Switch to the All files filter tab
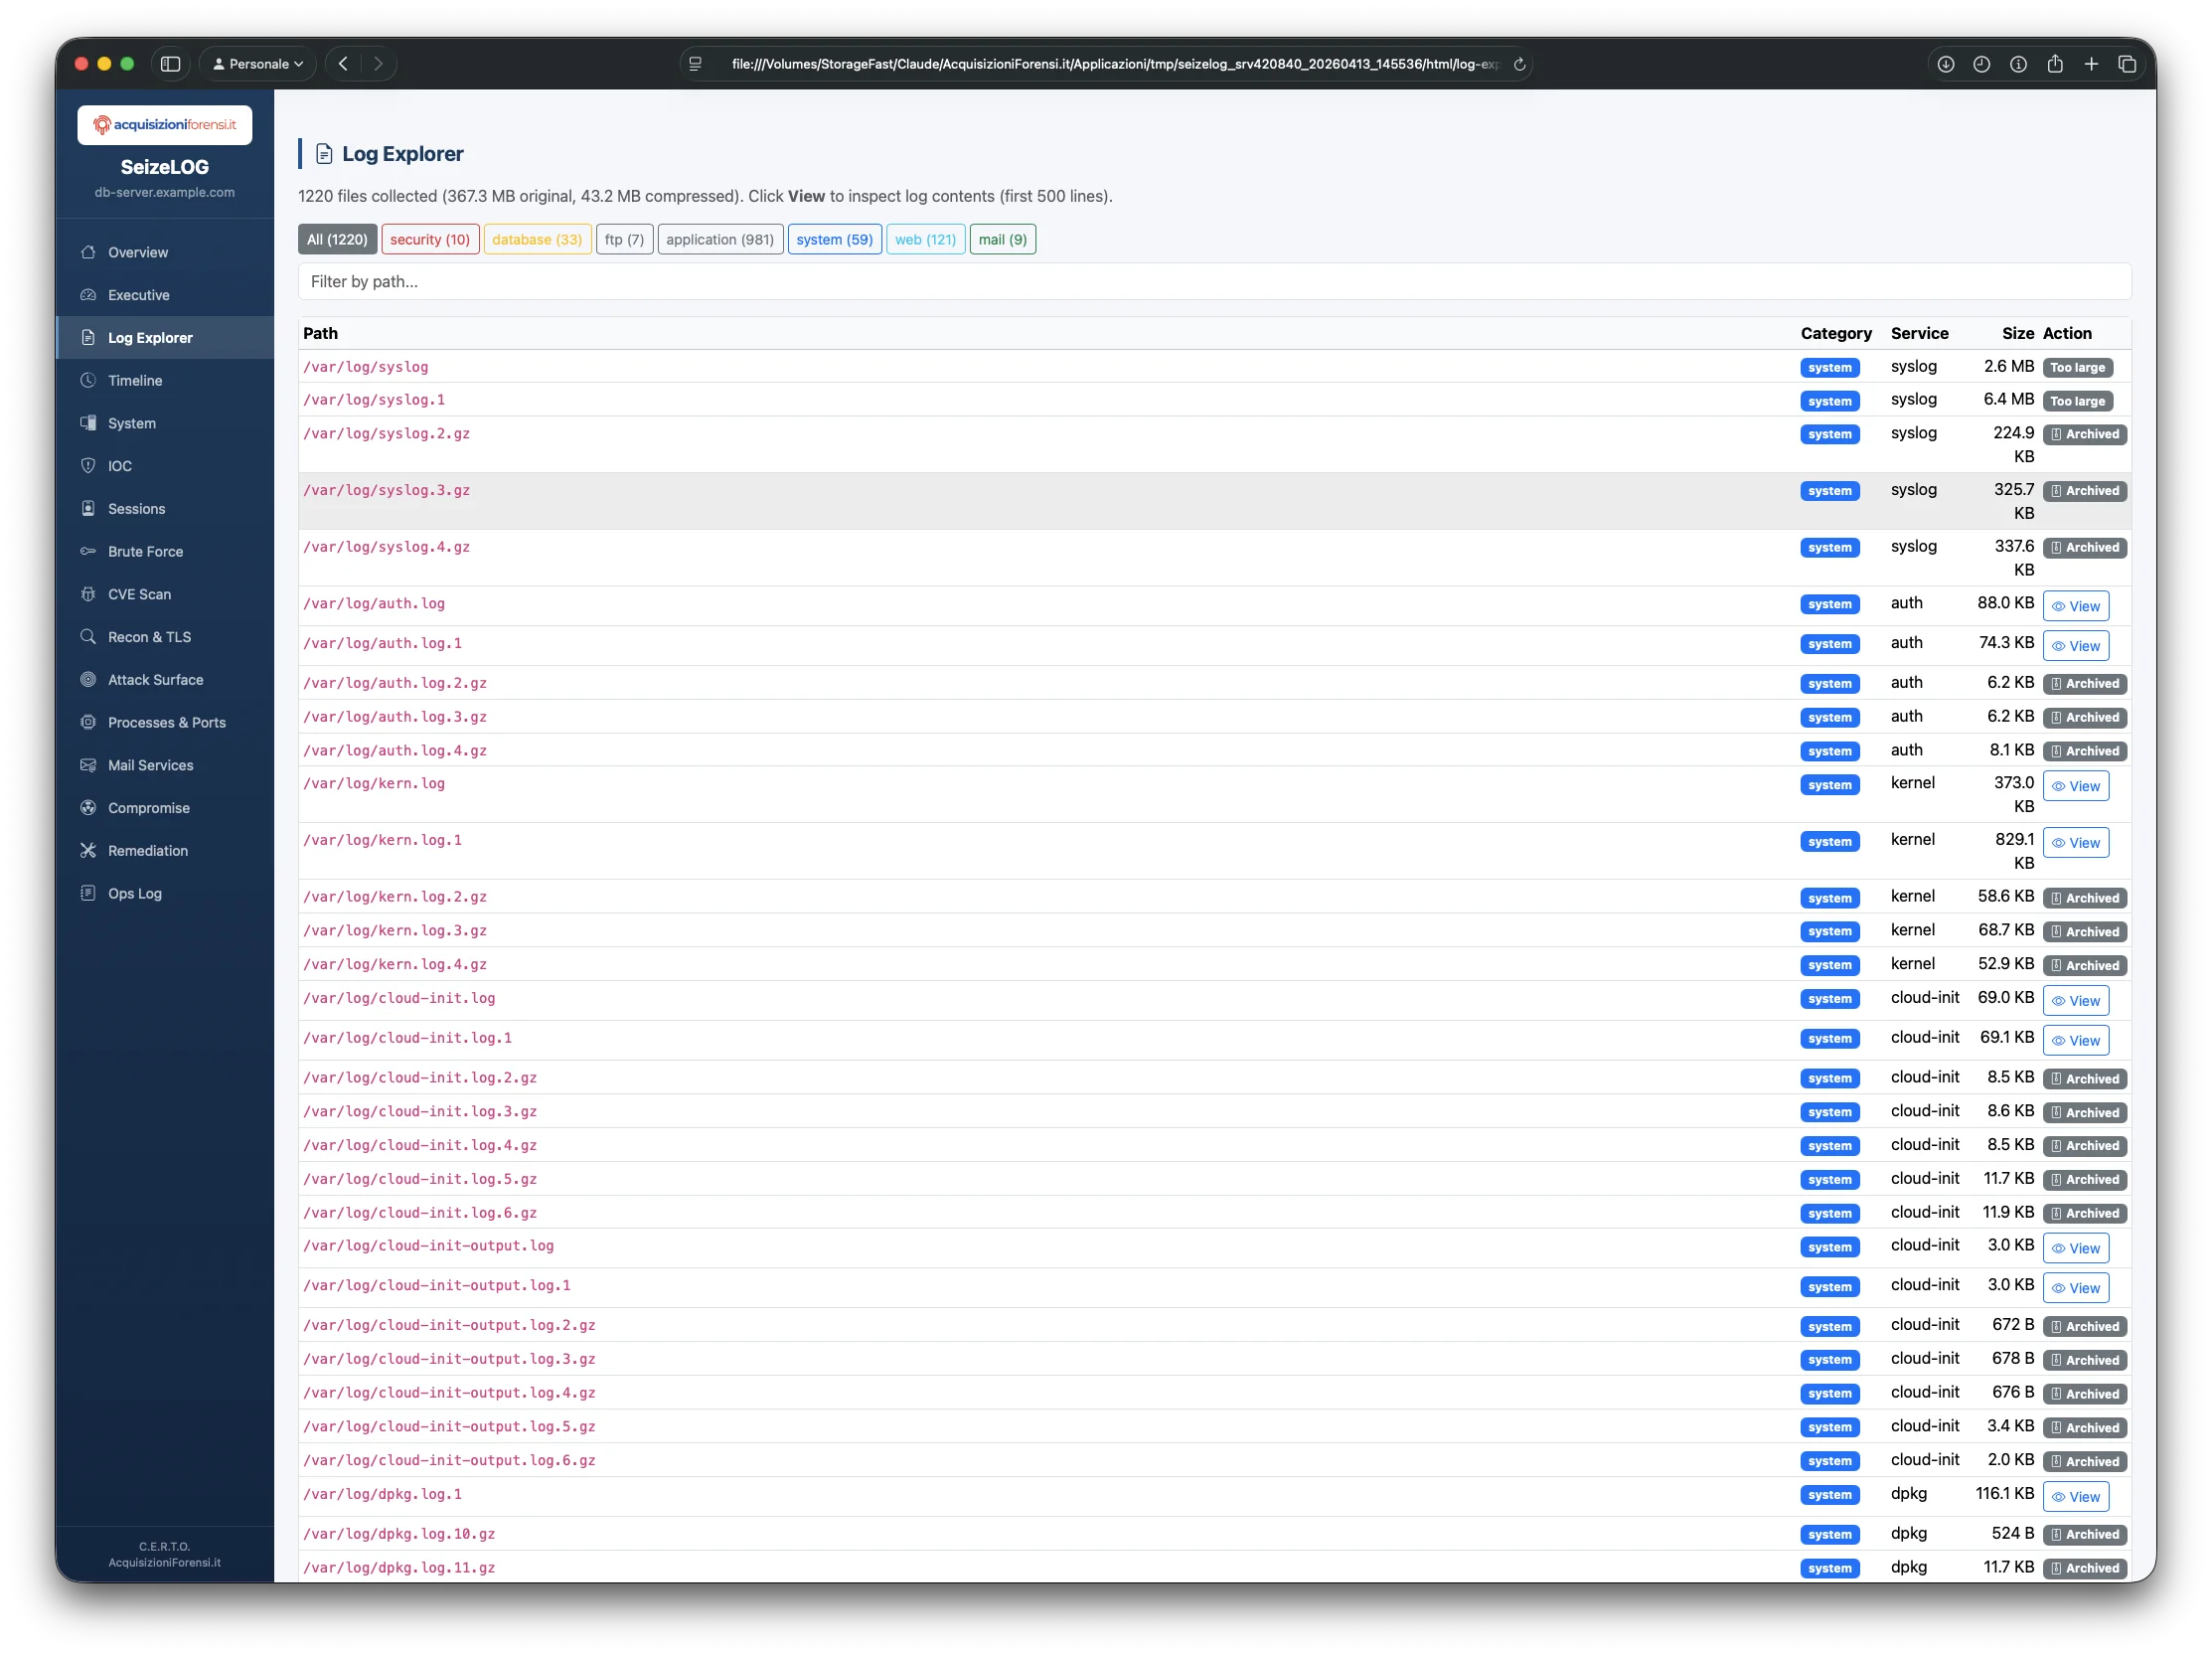 pyautogui.click(x=337, y=239)
